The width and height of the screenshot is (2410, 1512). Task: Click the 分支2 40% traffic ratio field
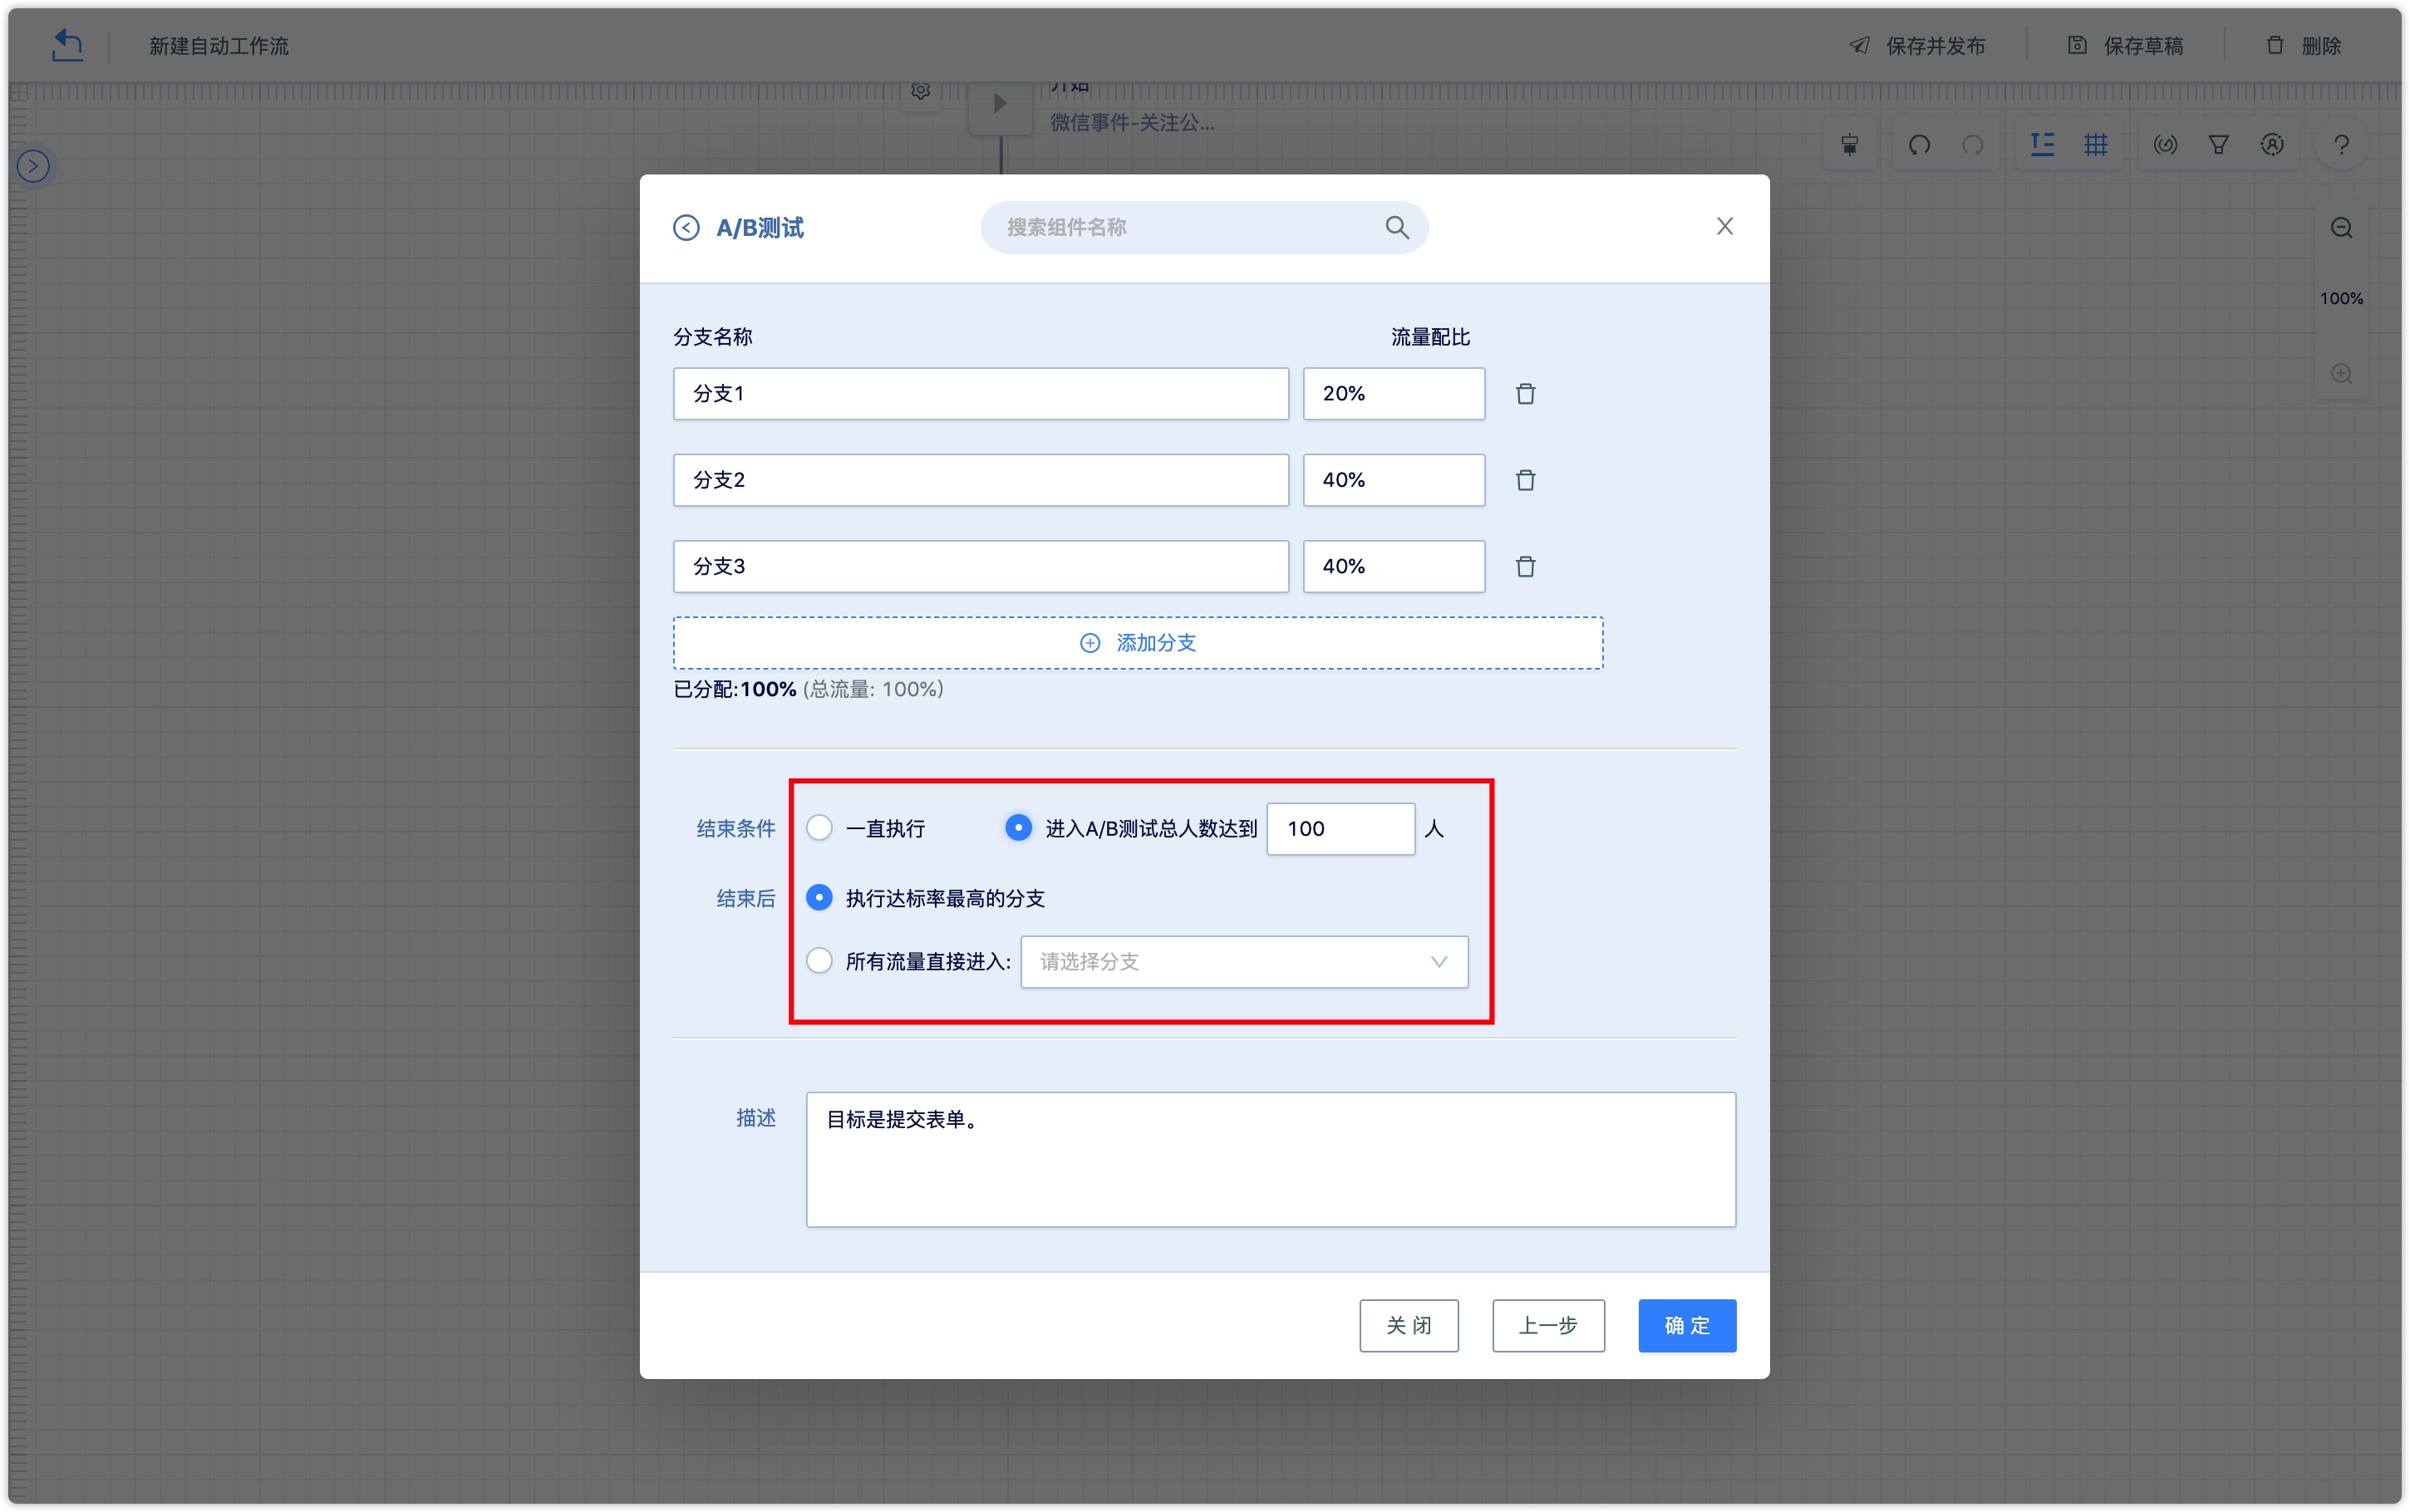[x=1394, y=480]
